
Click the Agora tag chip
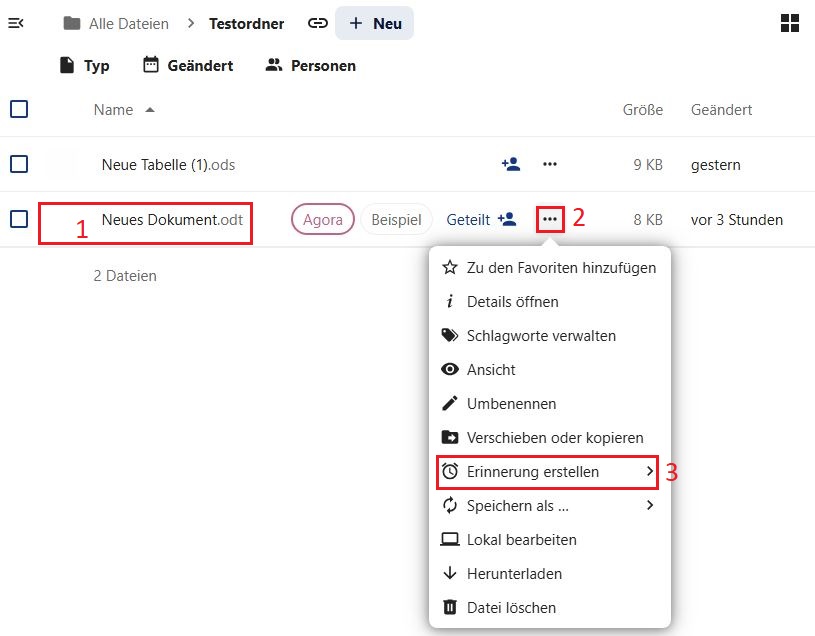click(323, 219)
